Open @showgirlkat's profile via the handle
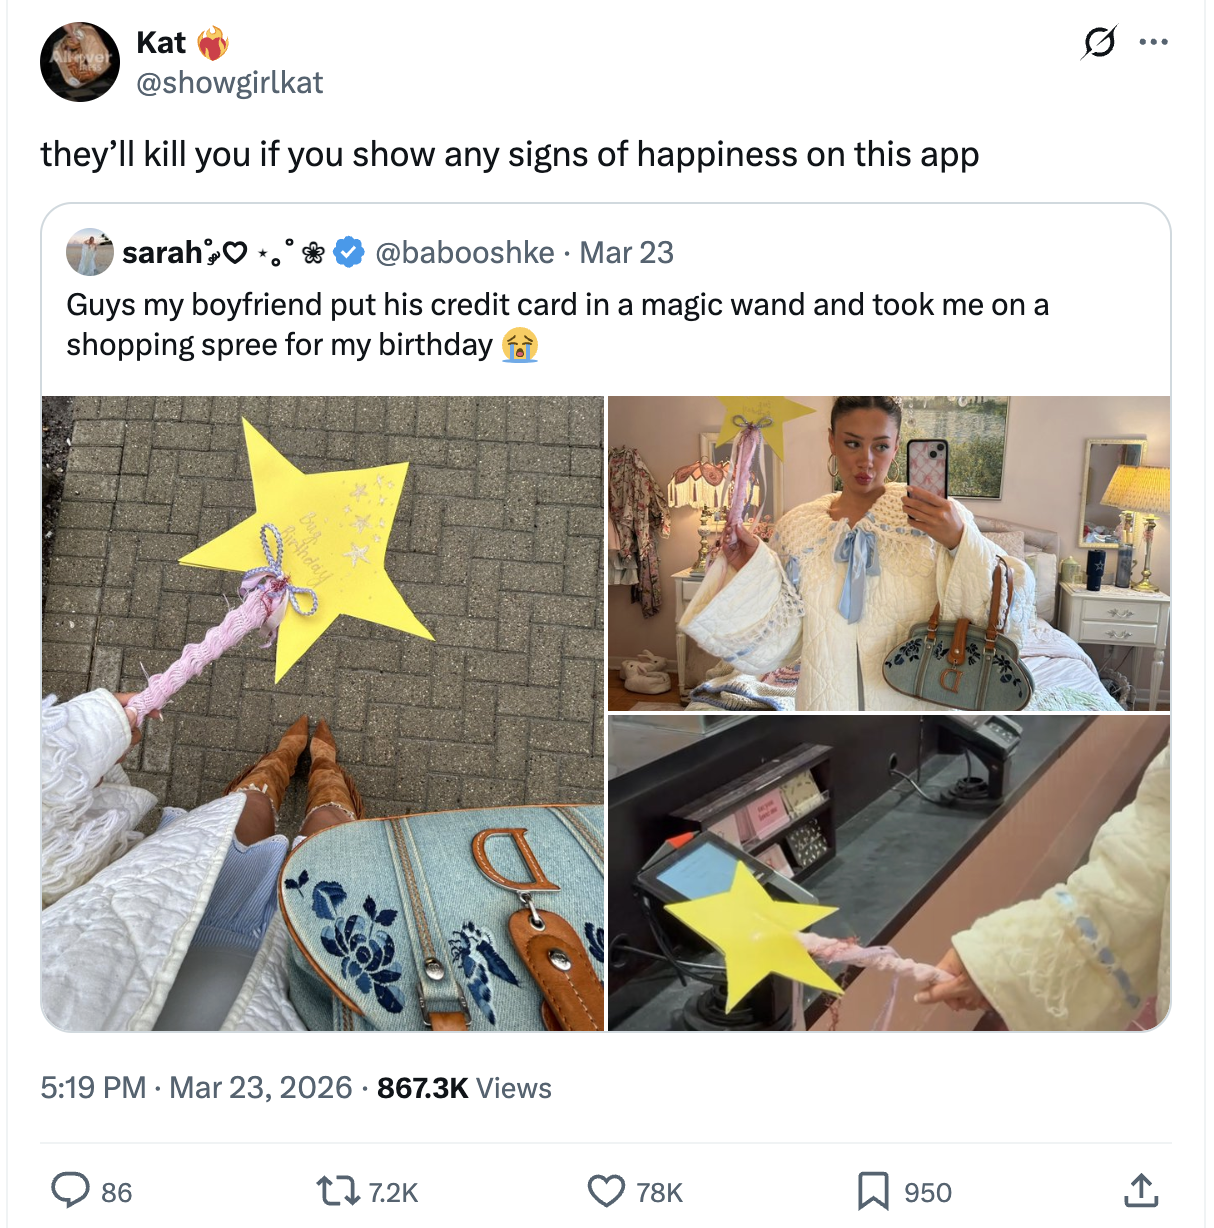This screenshot has height=1228, width=1214. coord(230,83)
